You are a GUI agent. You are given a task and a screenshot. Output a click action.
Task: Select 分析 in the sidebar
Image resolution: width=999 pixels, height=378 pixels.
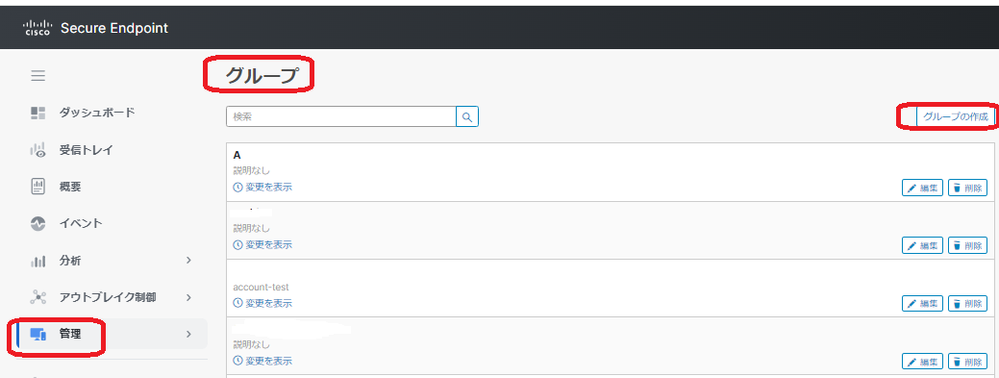pos(70,261)
